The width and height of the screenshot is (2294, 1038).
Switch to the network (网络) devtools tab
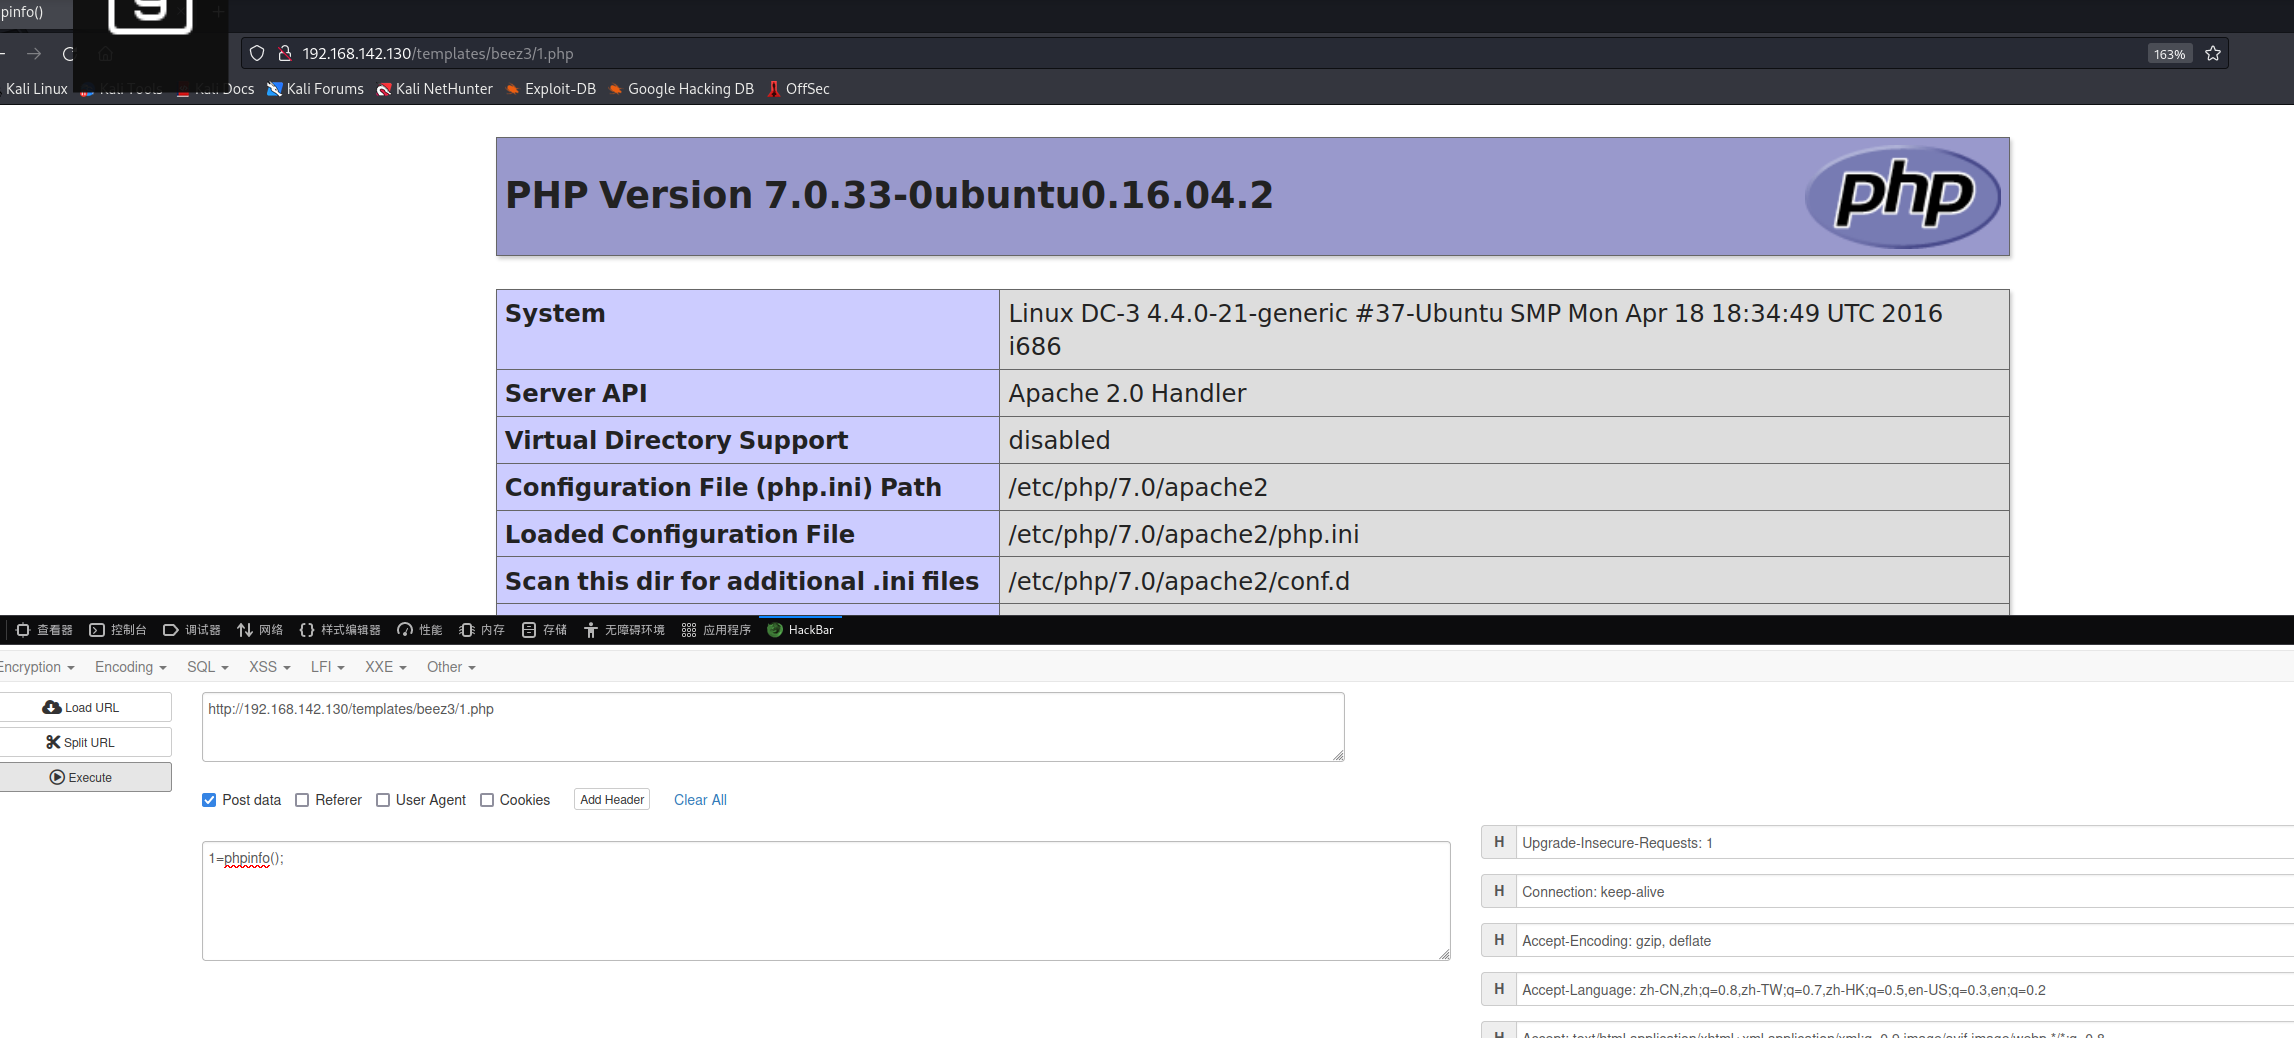point(260,630)
